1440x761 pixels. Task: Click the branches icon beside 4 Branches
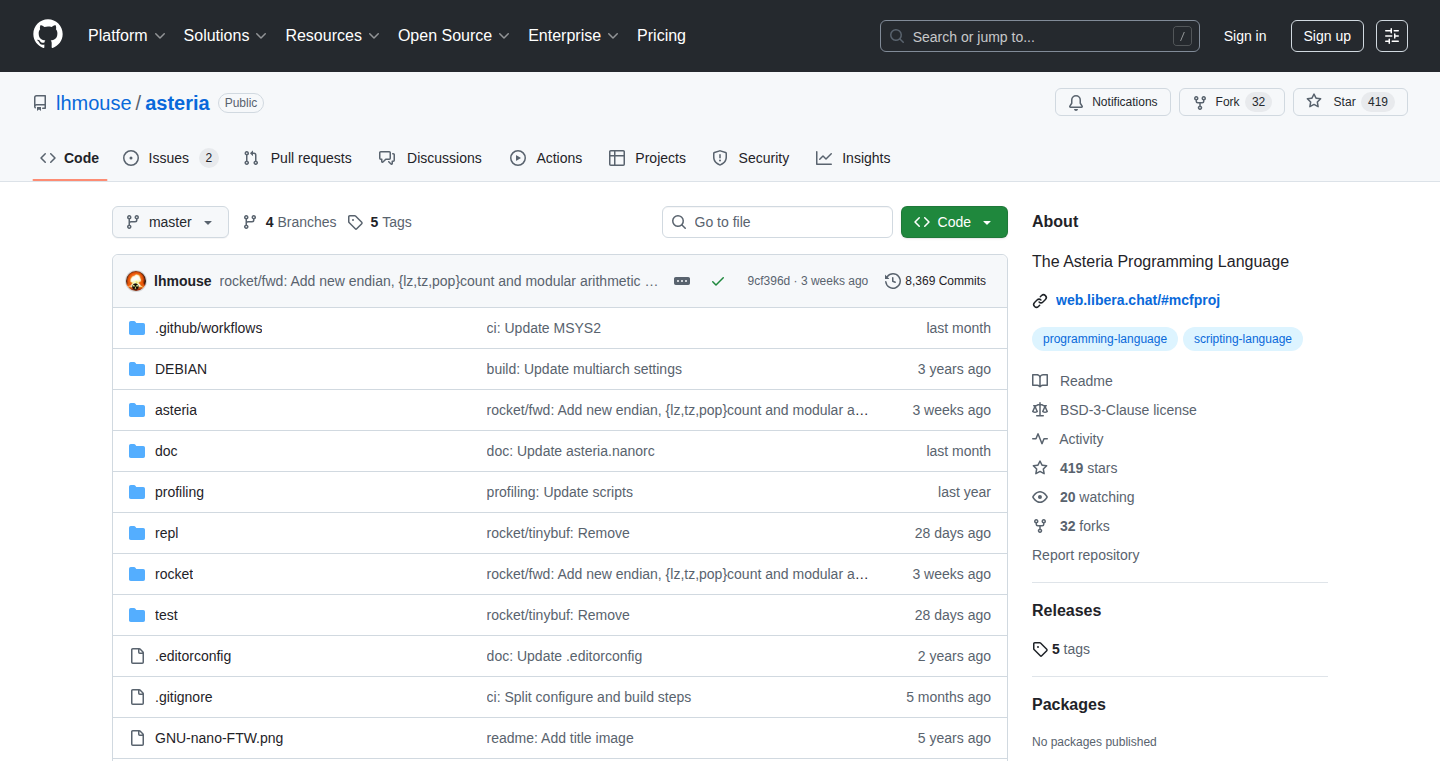(x=250, y=222)
